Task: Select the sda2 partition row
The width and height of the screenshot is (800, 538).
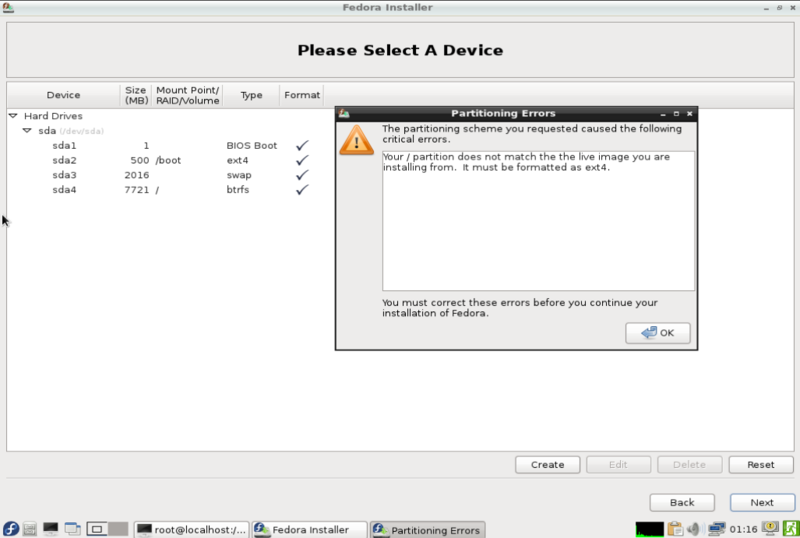Action: click(166, 160)
